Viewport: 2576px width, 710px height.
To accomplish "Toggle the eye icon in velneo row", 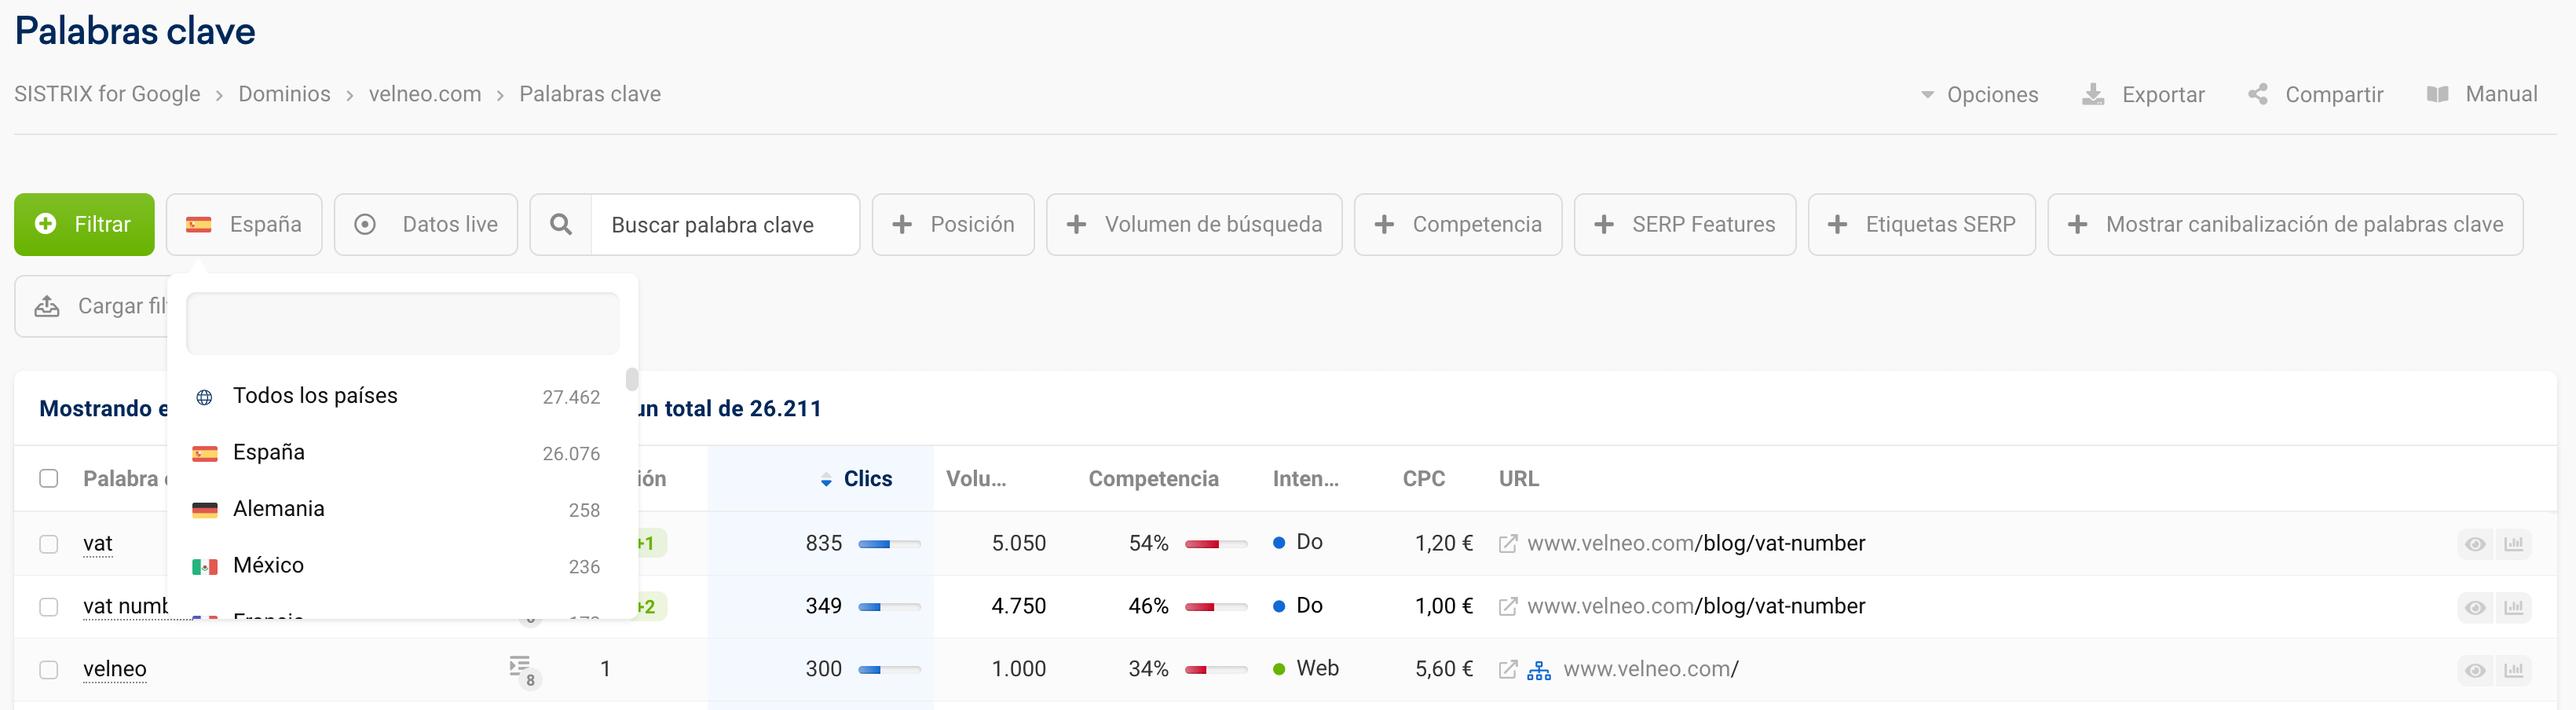I will coord(2475,670).
